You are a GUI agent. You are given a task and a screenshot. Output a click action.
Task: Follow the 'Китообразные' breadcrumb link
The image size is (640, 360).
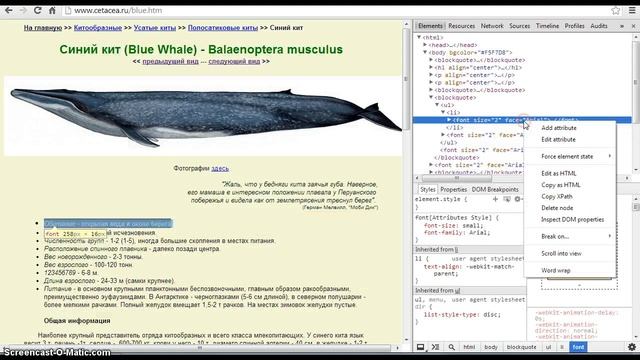[x=98, y=28]
